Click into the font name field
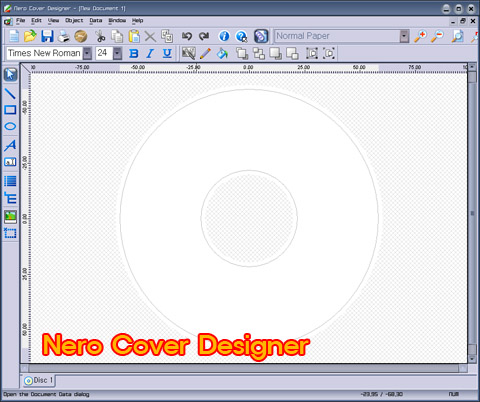Image resolution: width=480 pixels, height=402 pixels. pos(44,53)
